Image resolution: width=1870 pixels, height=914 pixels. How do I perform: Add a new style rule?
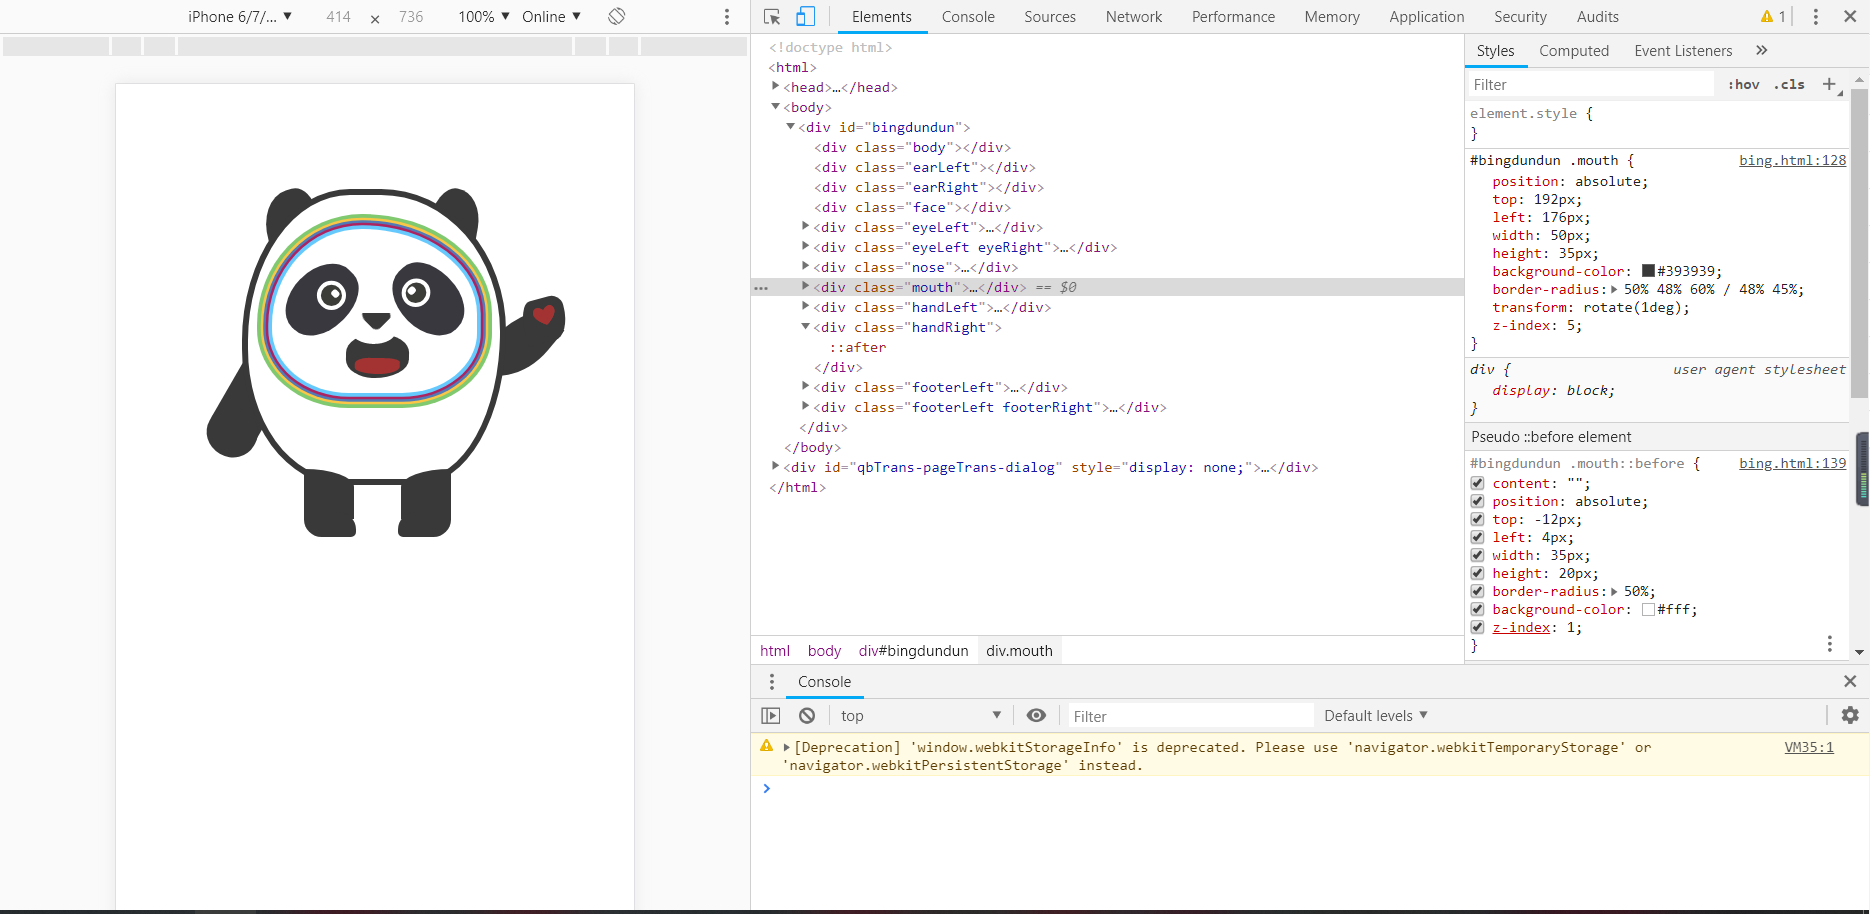(1829, 84)
